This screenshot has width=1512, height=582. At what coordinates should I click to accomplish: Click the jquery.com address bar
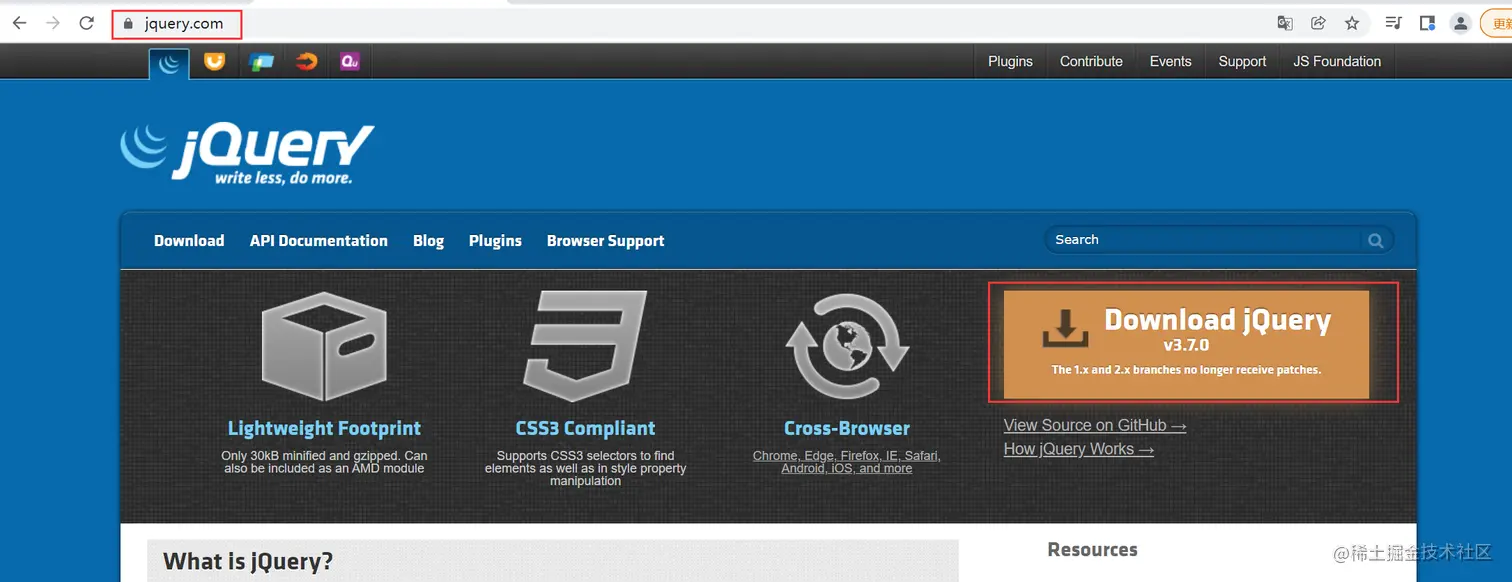pyautogui.click(x=690, y=24)
